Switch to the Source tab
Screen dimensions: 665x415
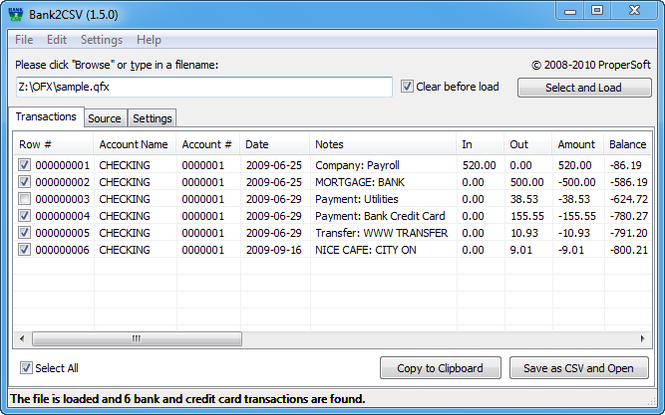[x=104, y=118]
